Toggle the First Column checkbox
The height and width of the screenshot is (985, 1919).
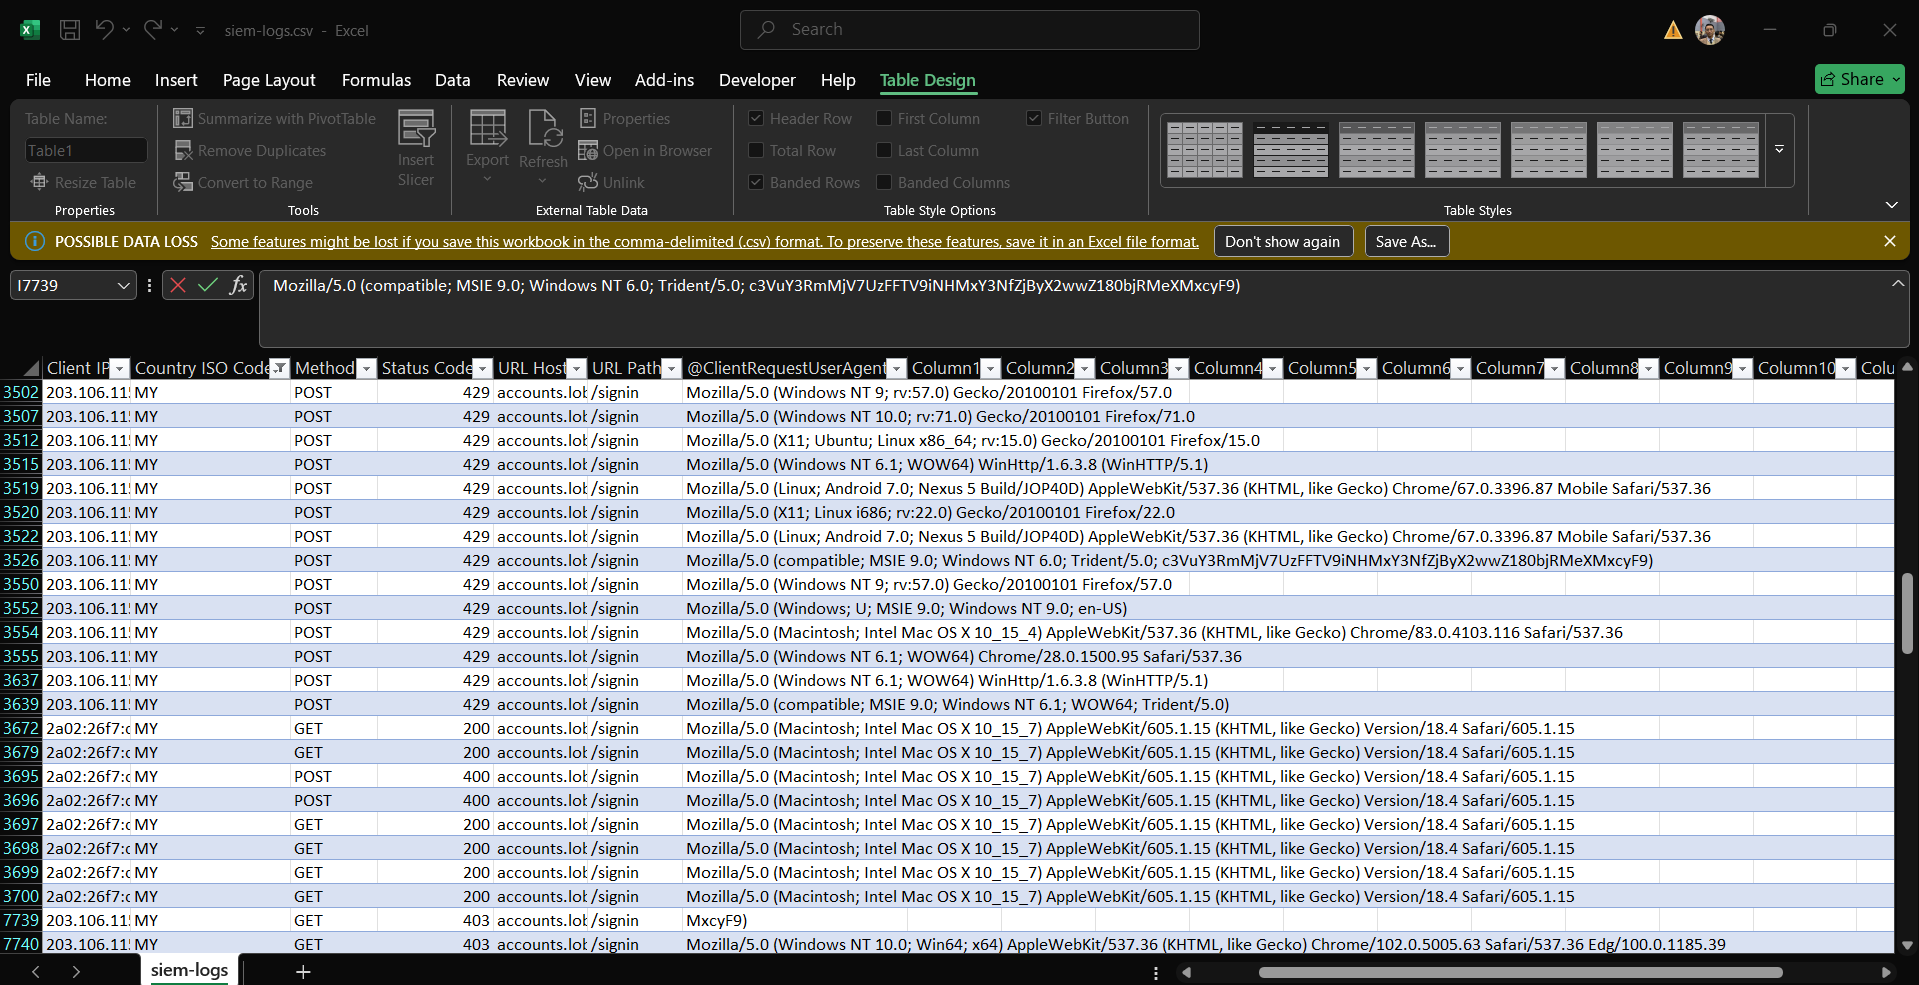pos(884,118)
